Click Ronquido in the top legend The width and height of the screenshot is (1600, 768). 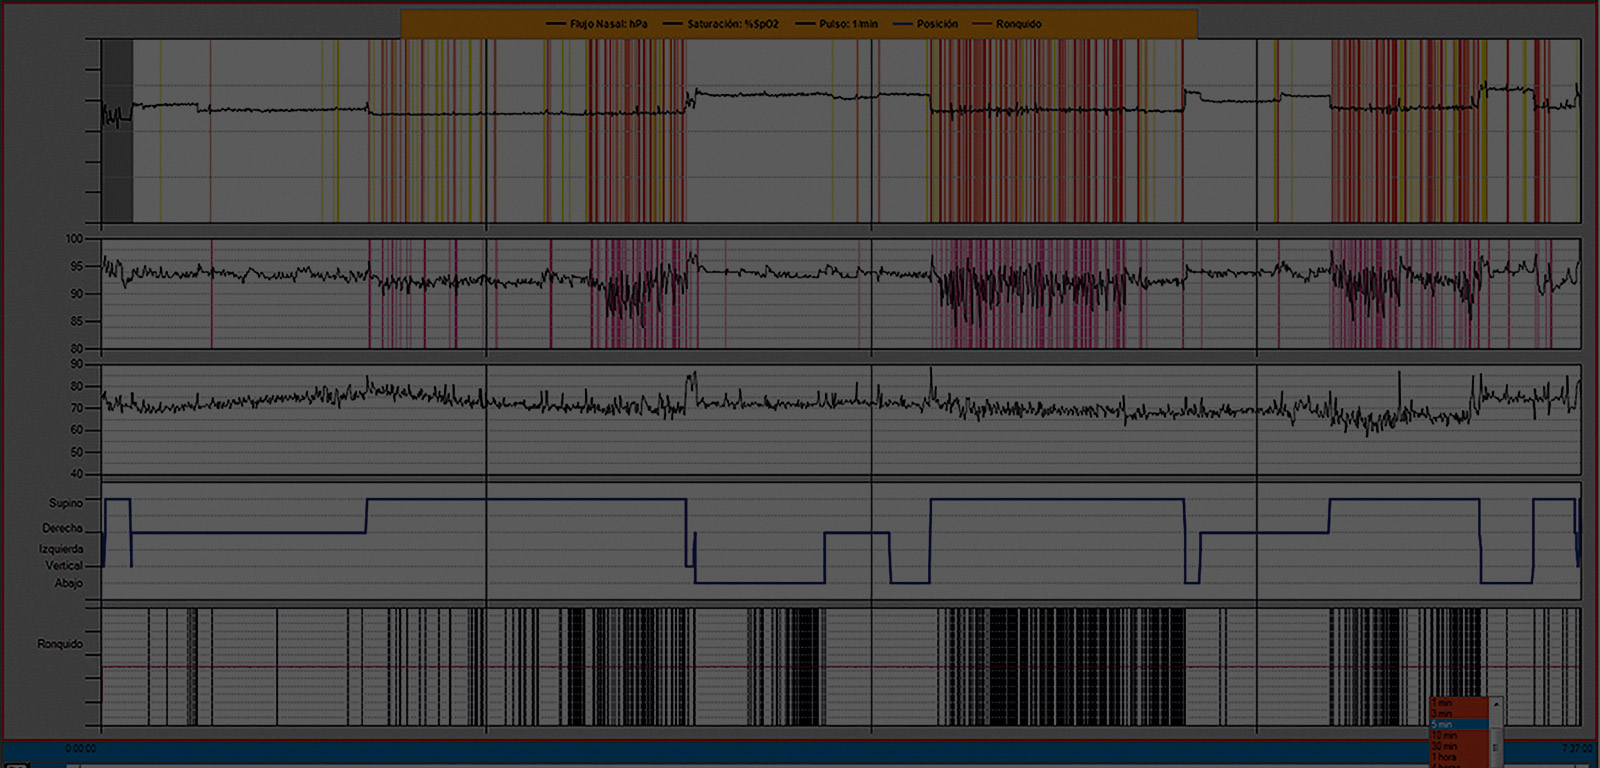(1017, 24)
